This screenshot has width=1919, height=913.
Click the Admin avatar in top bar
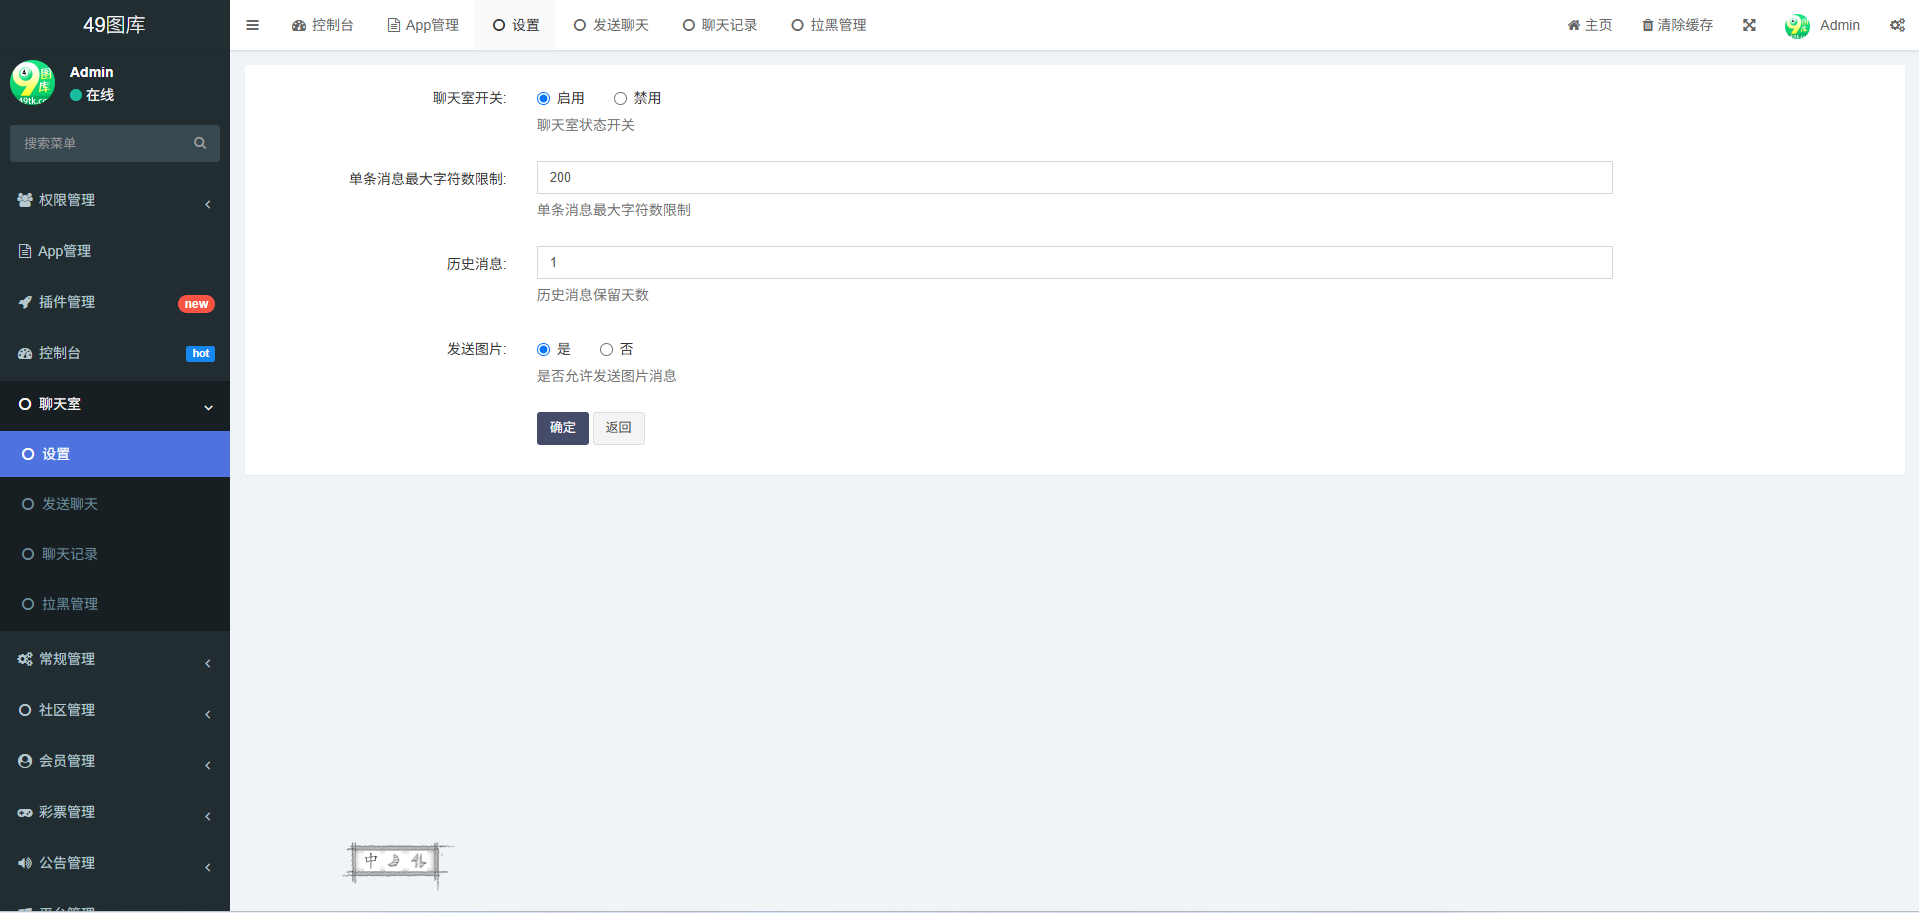1797,26
